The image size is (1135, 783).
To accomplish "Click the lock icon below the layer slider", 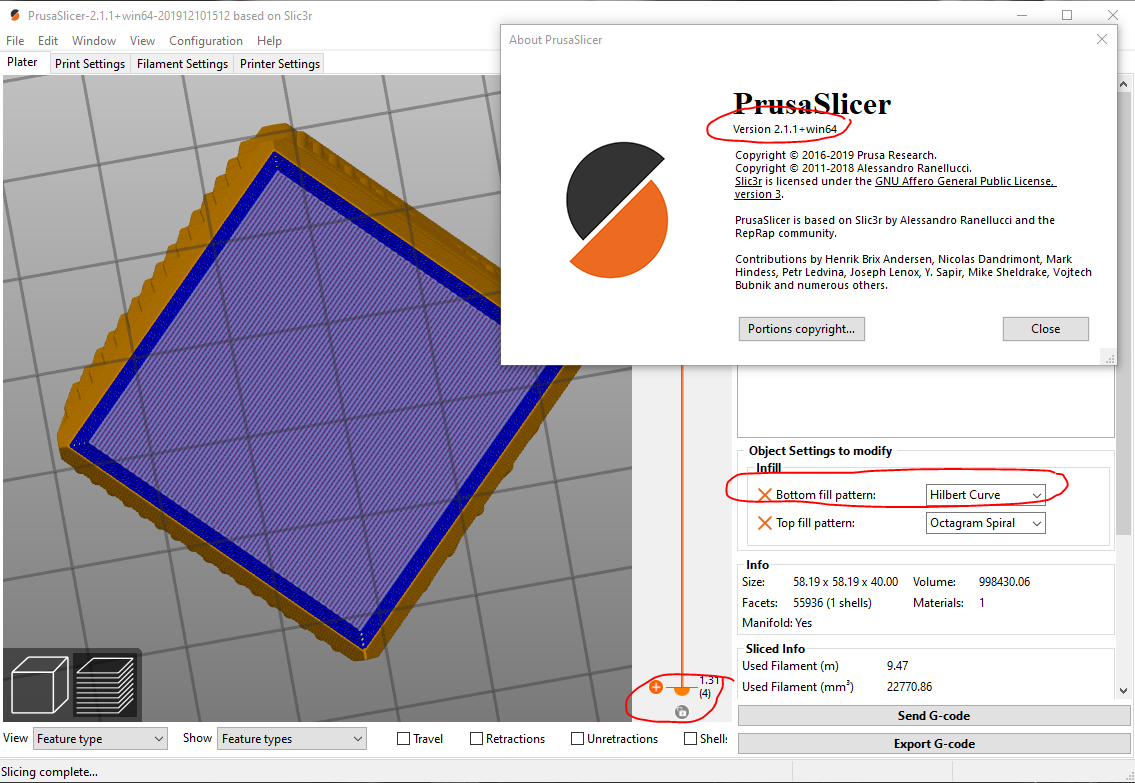I will [681, 711].
